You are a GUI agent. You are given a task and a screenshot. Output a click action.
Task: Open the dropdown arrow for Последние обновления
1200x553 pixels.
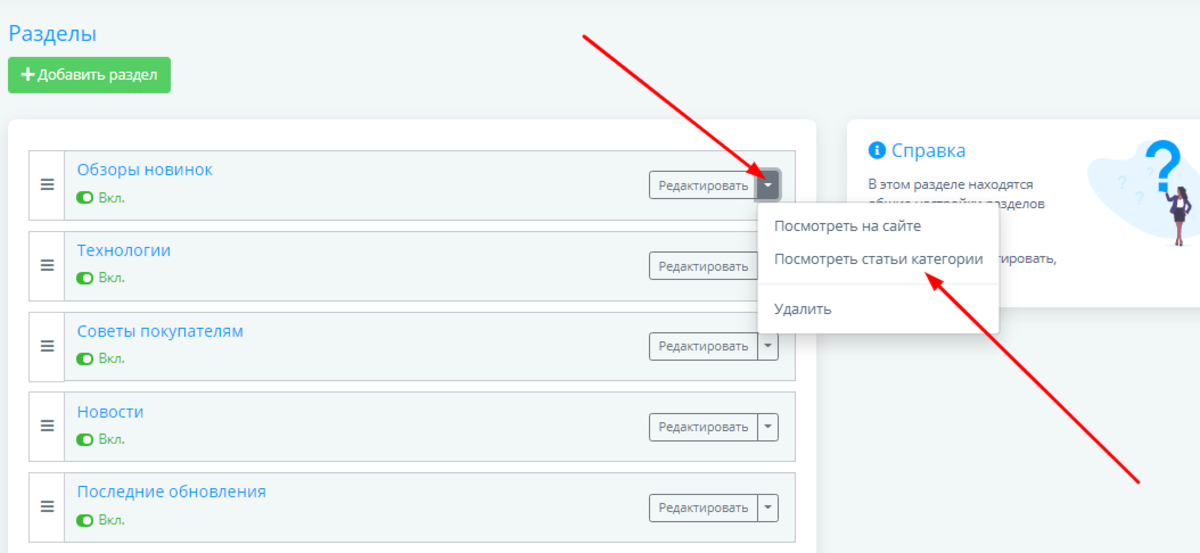(x=768, y=508)
